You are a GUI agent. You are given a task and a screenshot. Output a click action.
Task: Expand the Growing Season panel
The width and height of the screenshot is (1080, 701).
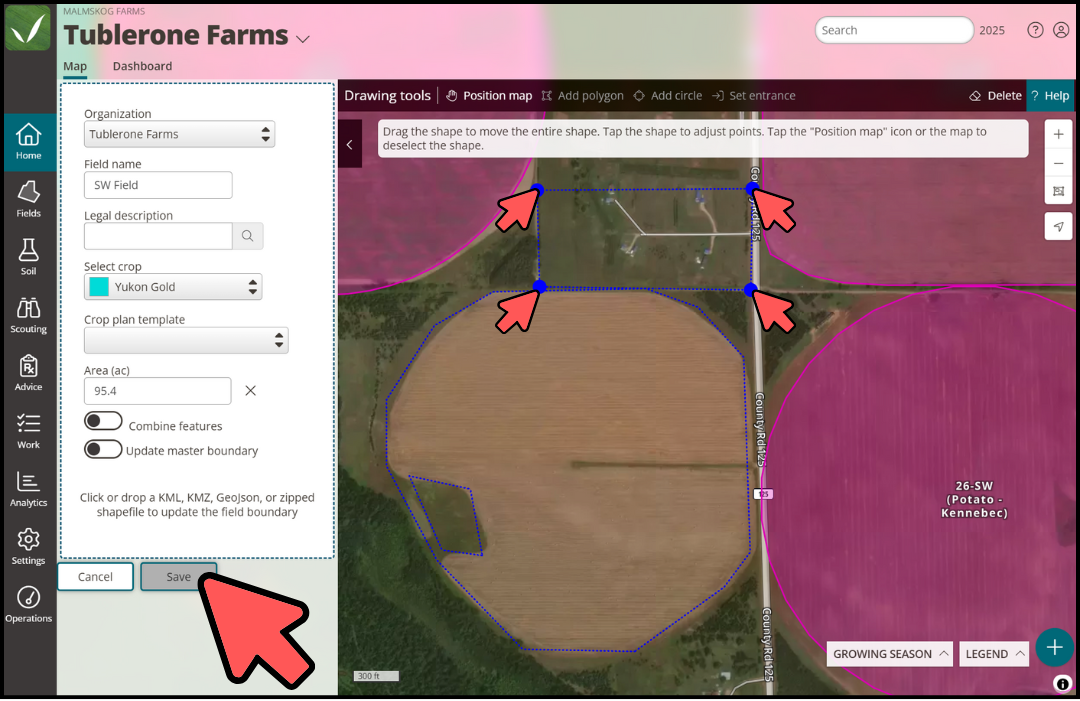[x=891, y=653]
